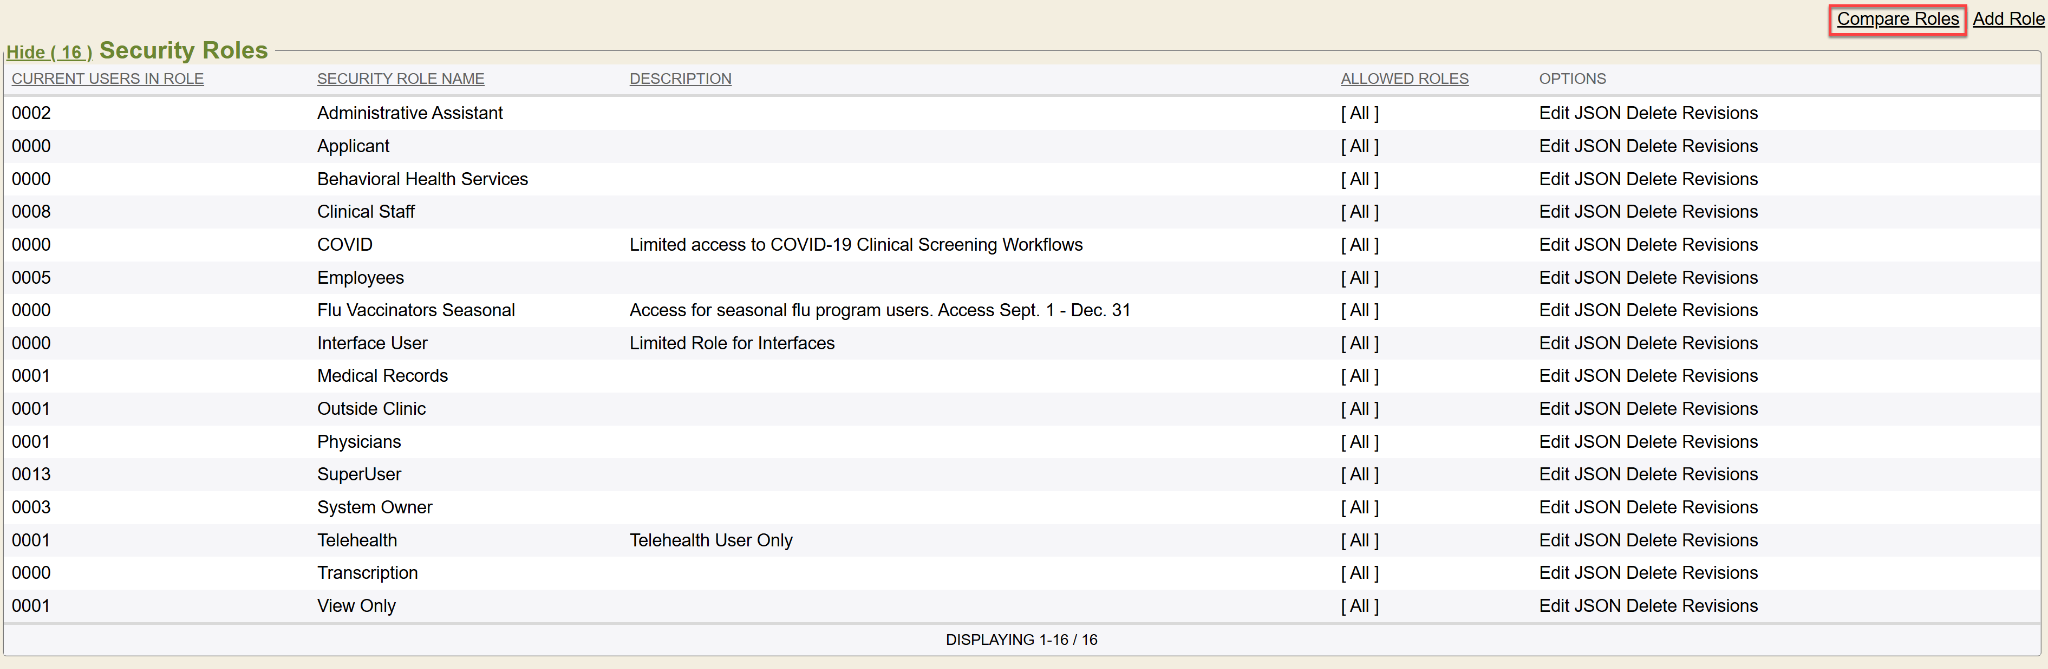Open JSON for the Applicant role
The image size is (2048, 669).
pos(1597,146)
